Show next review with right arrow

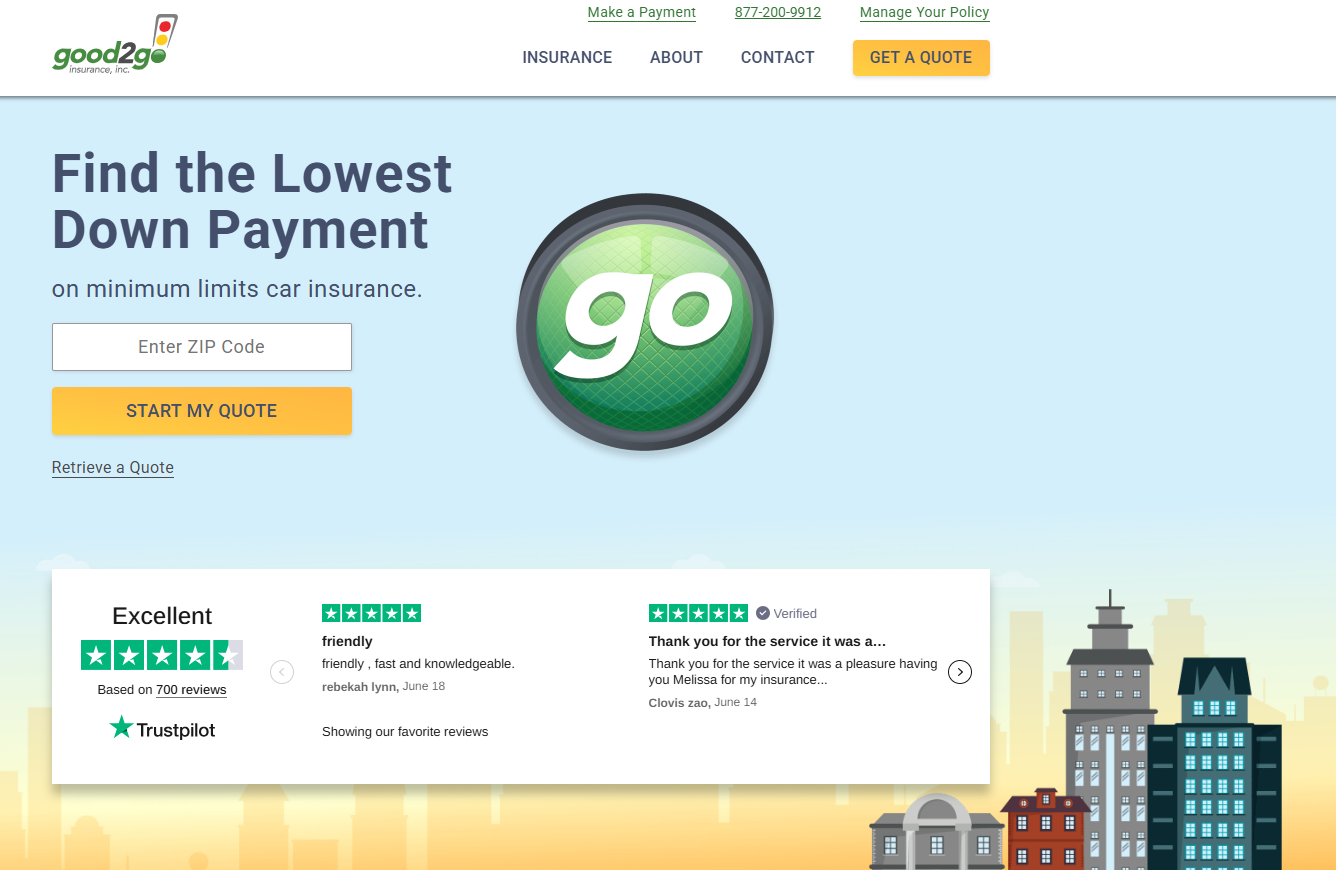tap(959, 672)
